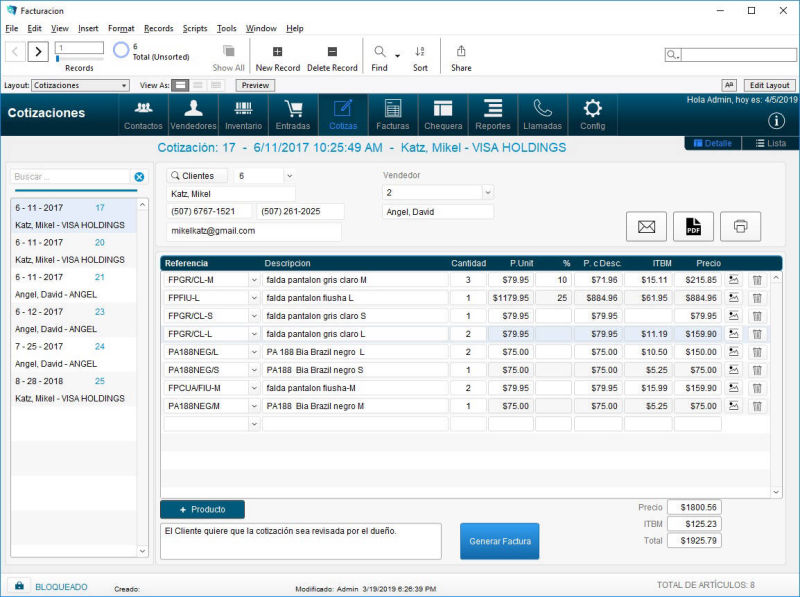Expand the empty new row reference dropdown
Image resolution: width=800 pixels, height=597 pixels.
point(254,424)
